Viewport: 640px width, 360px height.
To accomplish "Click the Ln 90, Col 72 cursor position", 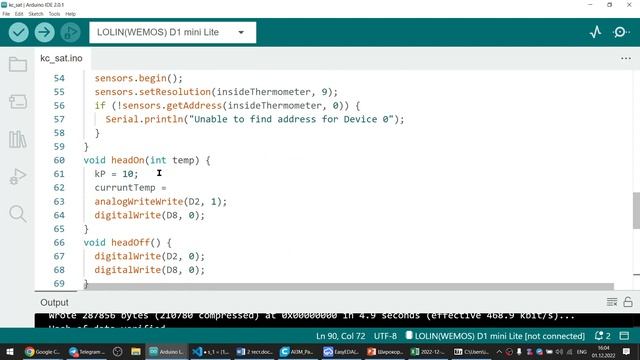I will point(340,336).
